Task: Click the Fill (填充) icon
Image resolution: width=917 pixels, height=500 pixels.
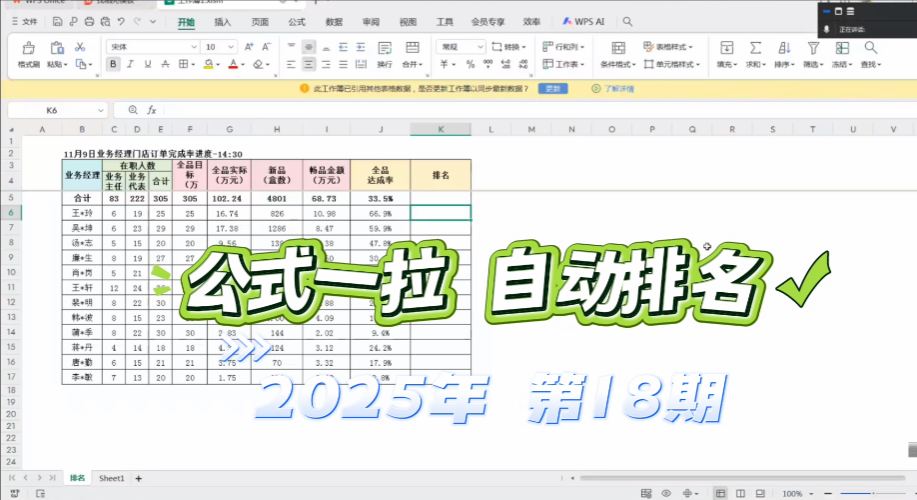Action: coord(726,48)
